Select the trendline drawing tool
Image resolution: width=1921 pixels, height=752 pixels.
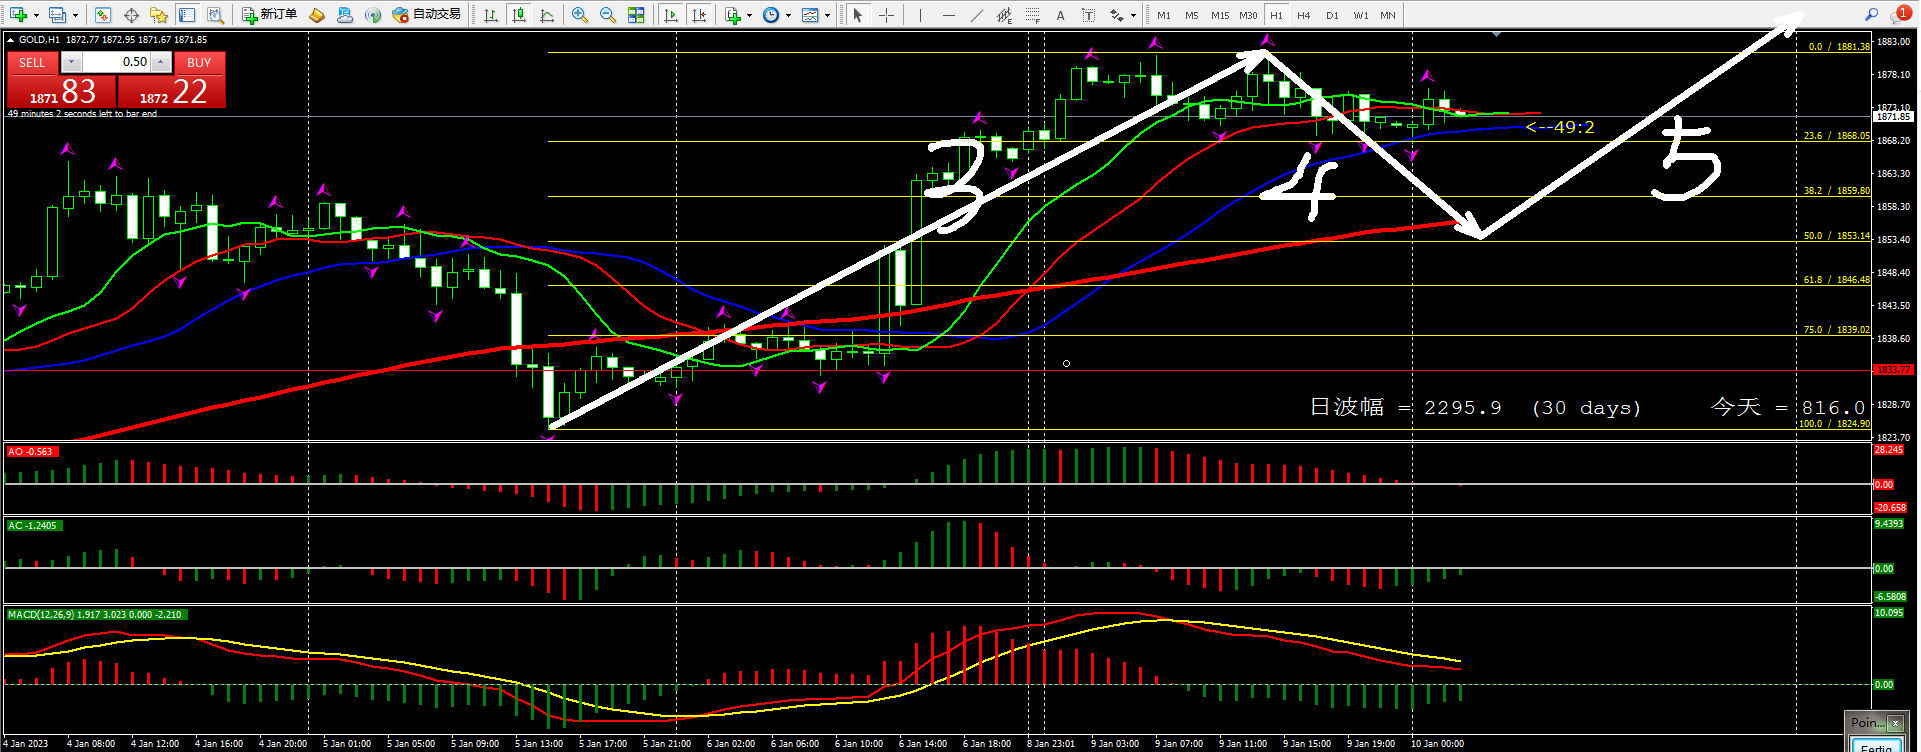[x=976, y=15]
